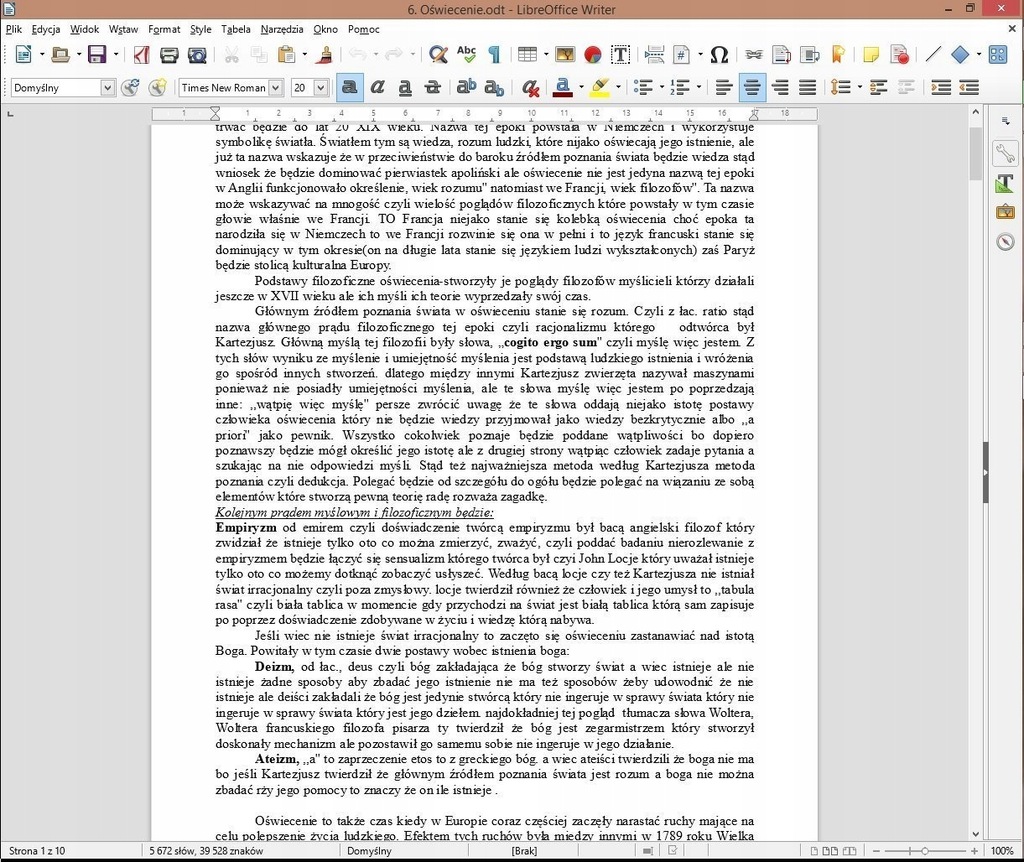Apply the dark red font color
The image size is (1024, 862).
tap(563, 88)
